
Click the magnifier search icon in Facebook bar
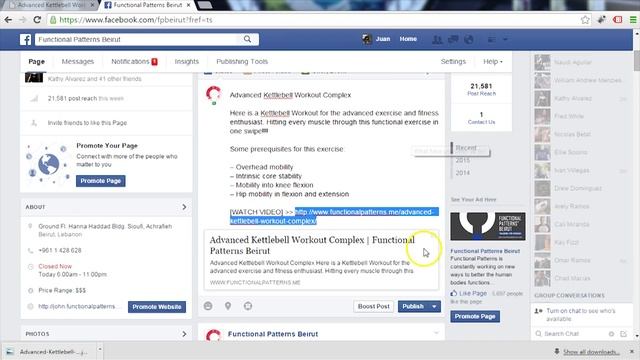tap(247, 39)
